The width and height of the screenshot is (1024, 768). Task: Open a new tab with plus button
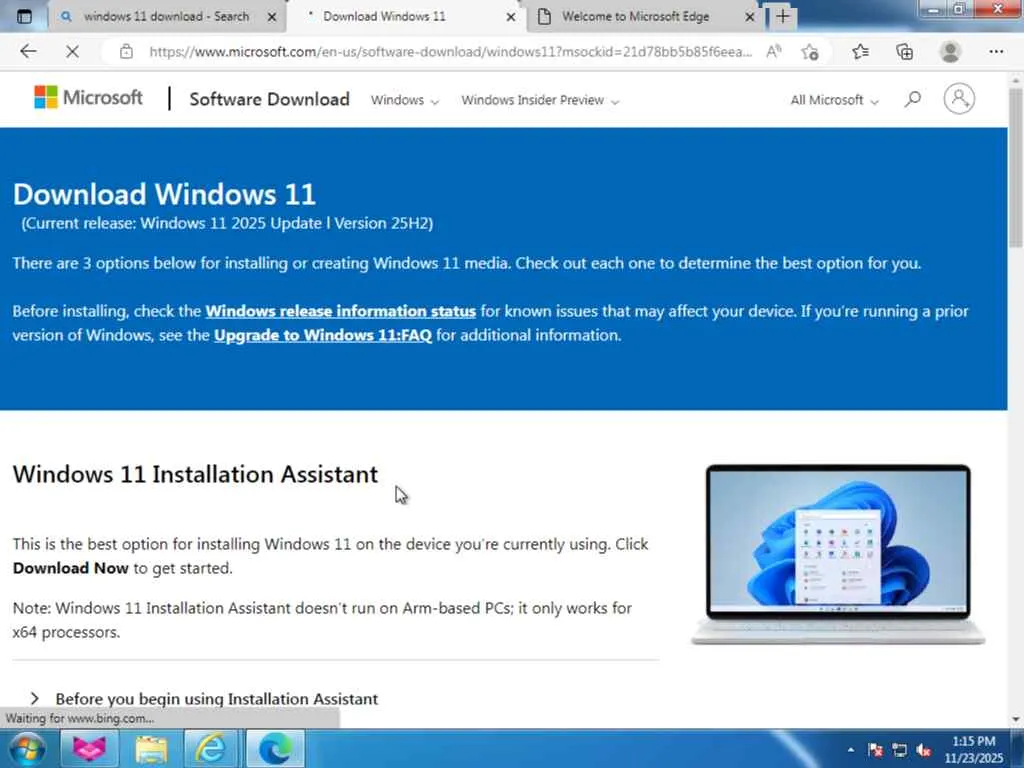[782, 16]
